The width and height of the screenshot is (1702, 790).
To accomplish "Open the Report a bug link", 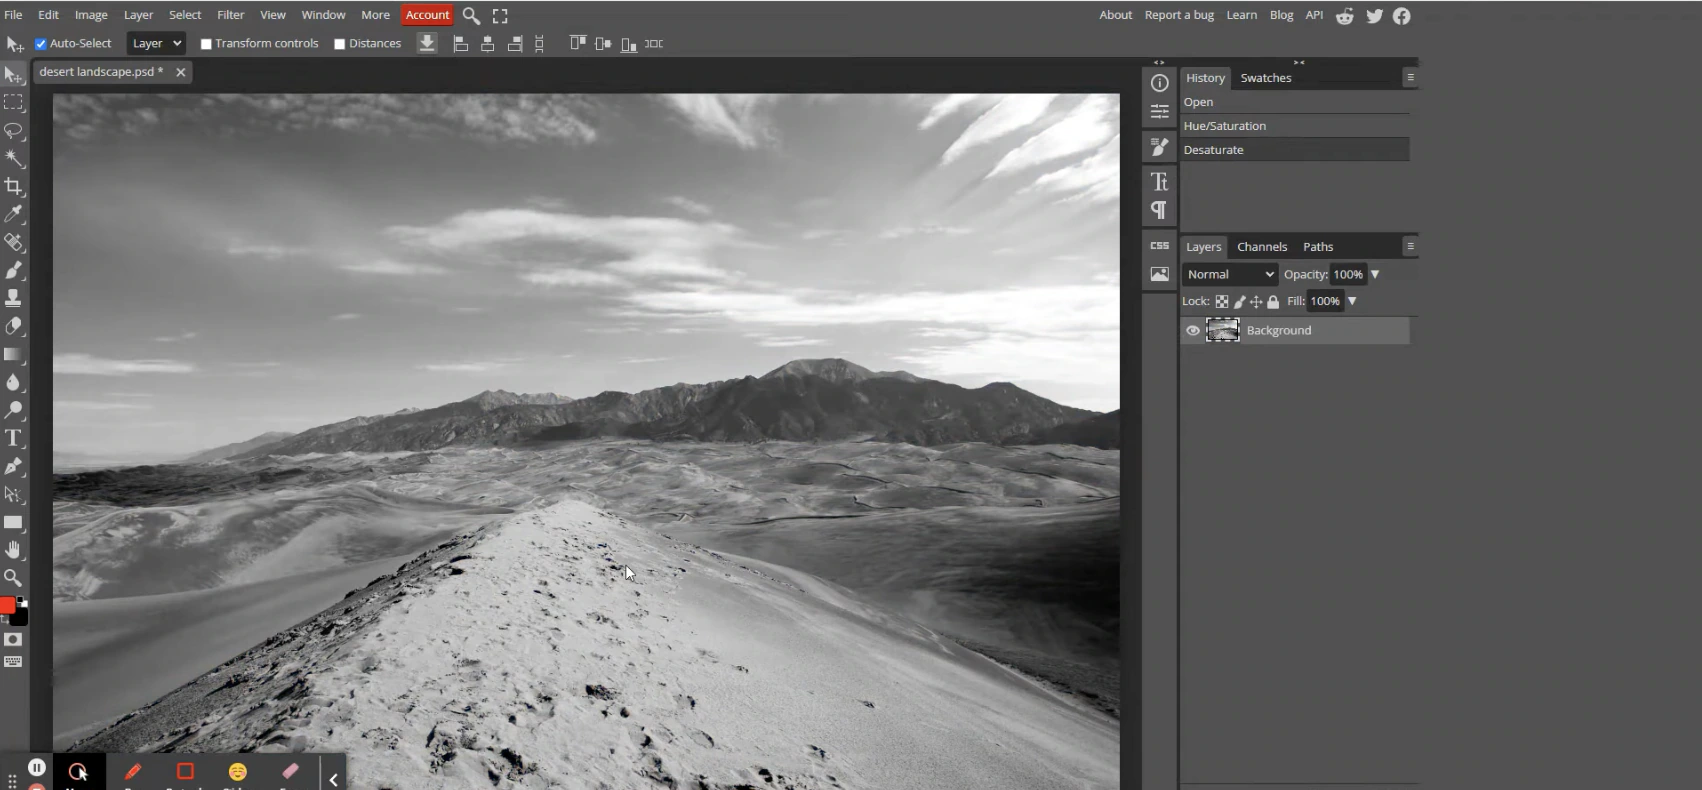I will click(x=1179, y=15).
